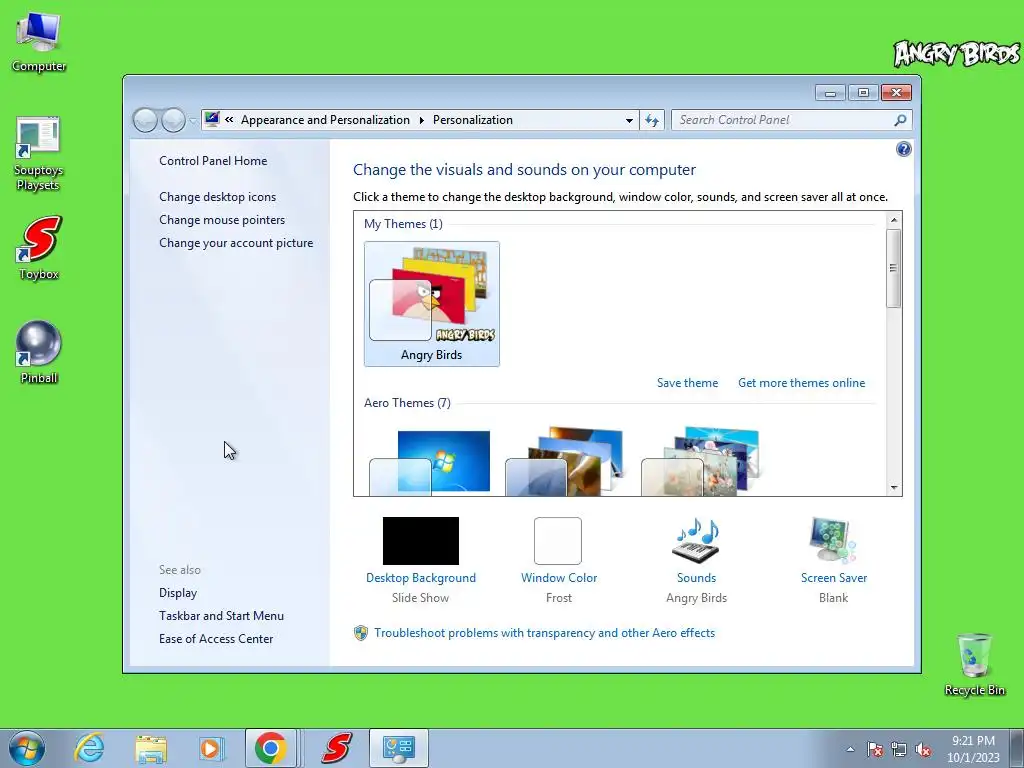The image size is (1024, 768).
Task: Open the Window Color Frost swatch
Action: coord(558,541)
